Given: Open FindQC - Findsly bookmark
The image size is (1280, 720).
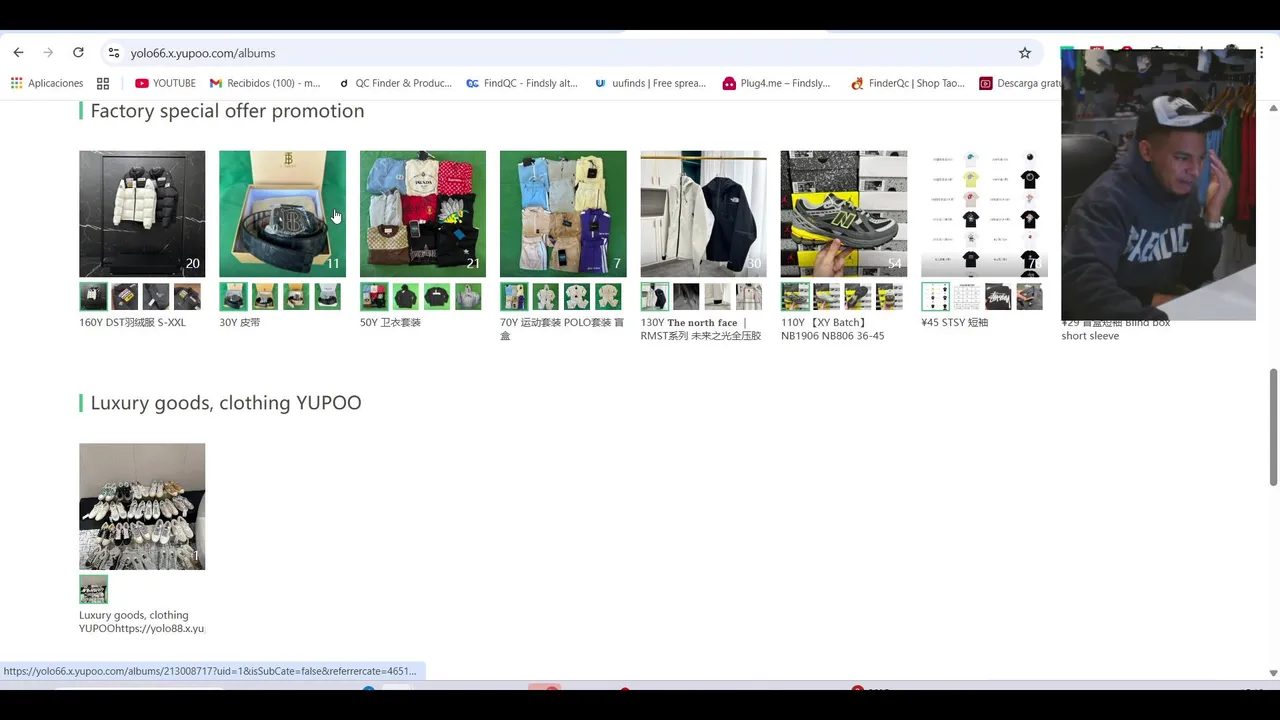Looking at the screenshot, I should [522, 83].
